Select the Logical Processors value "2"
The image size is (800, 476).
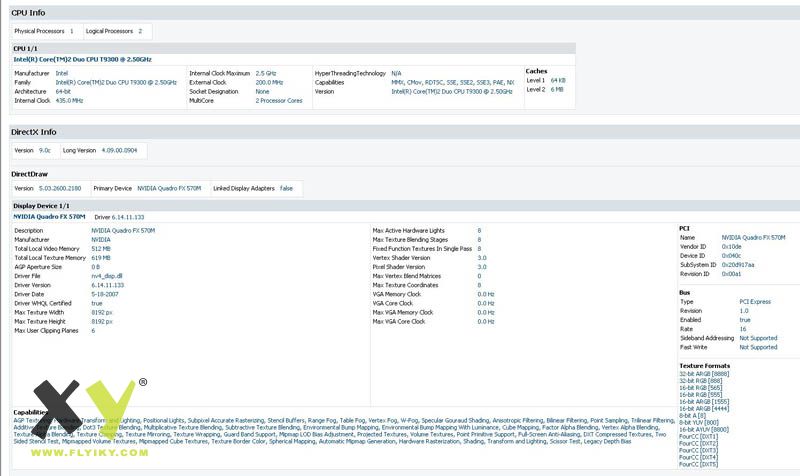pos(140,31)
